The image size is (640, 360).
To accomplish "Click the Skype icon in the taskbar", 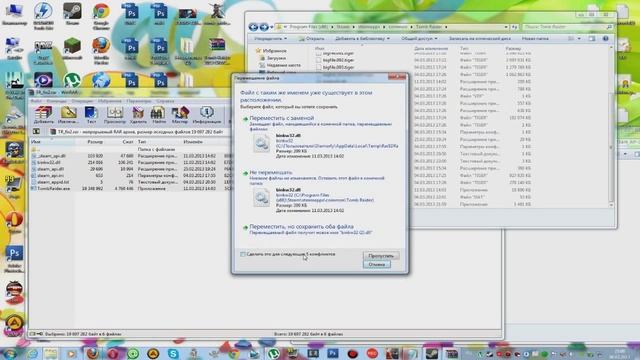I will click(x=173, y=353).
